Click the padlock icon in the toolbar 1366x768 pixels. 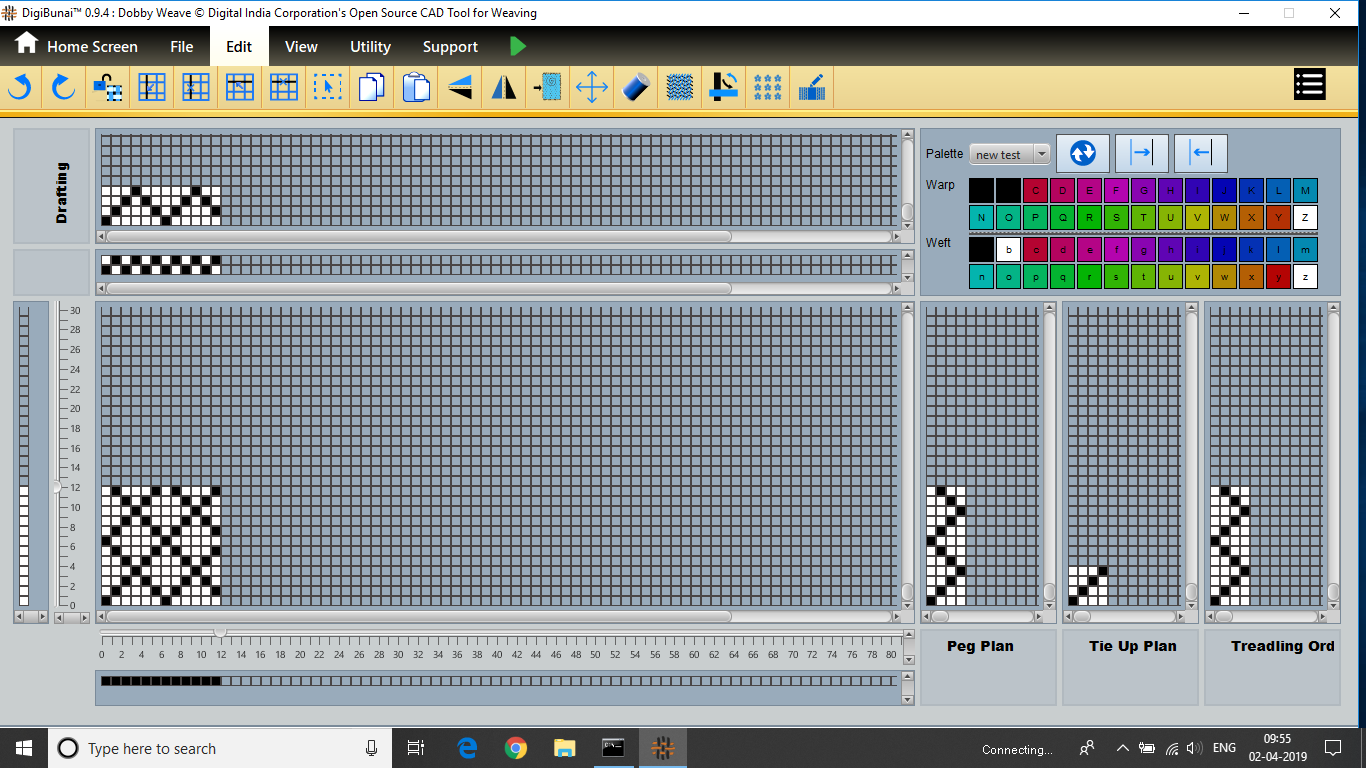coord(107,88)
